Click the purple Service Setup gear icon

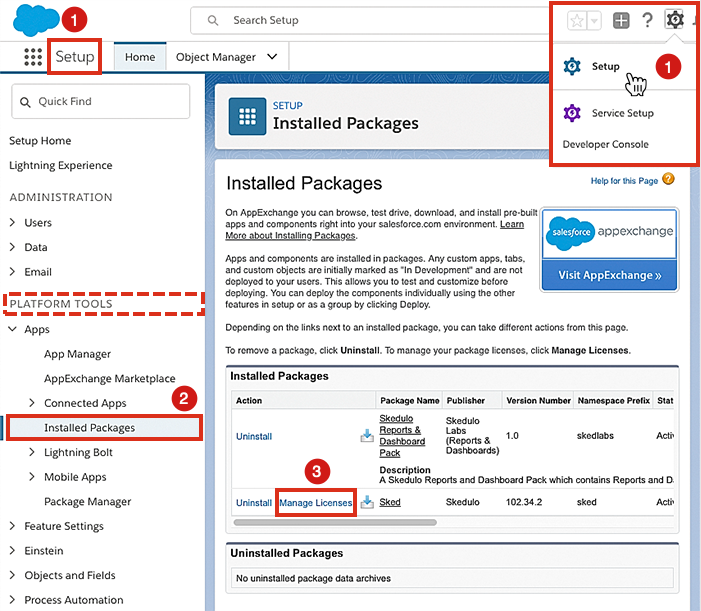572,113
